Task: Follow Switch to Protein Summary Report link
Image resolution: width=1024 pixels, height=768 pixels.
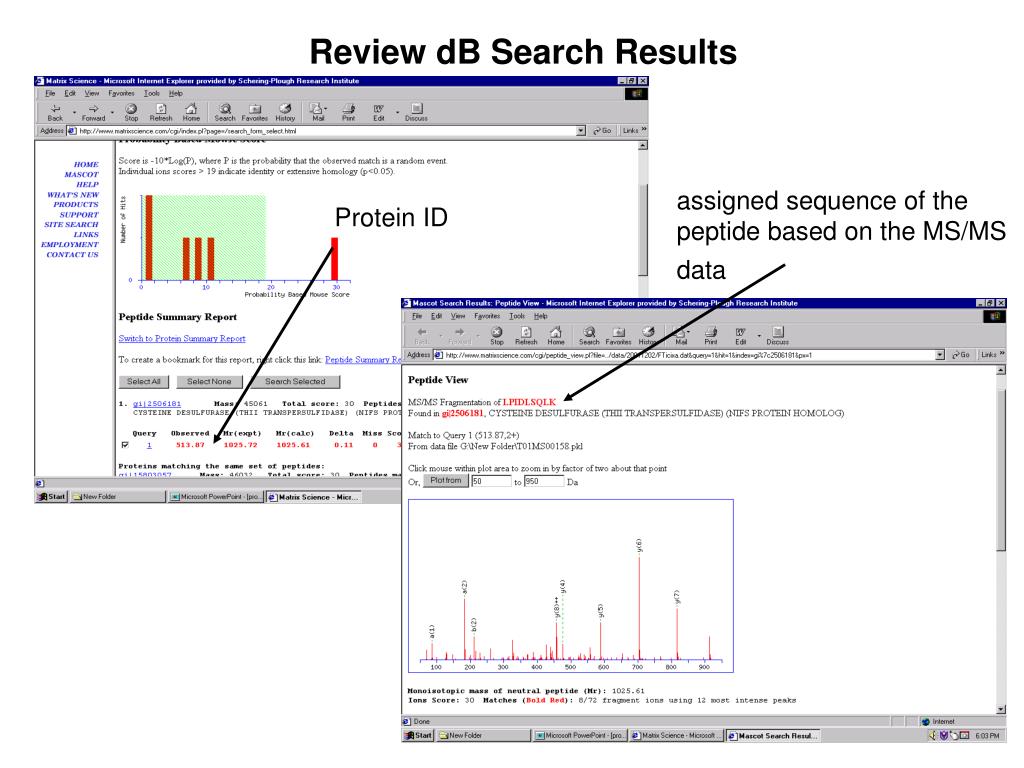Action: [182, 338]
